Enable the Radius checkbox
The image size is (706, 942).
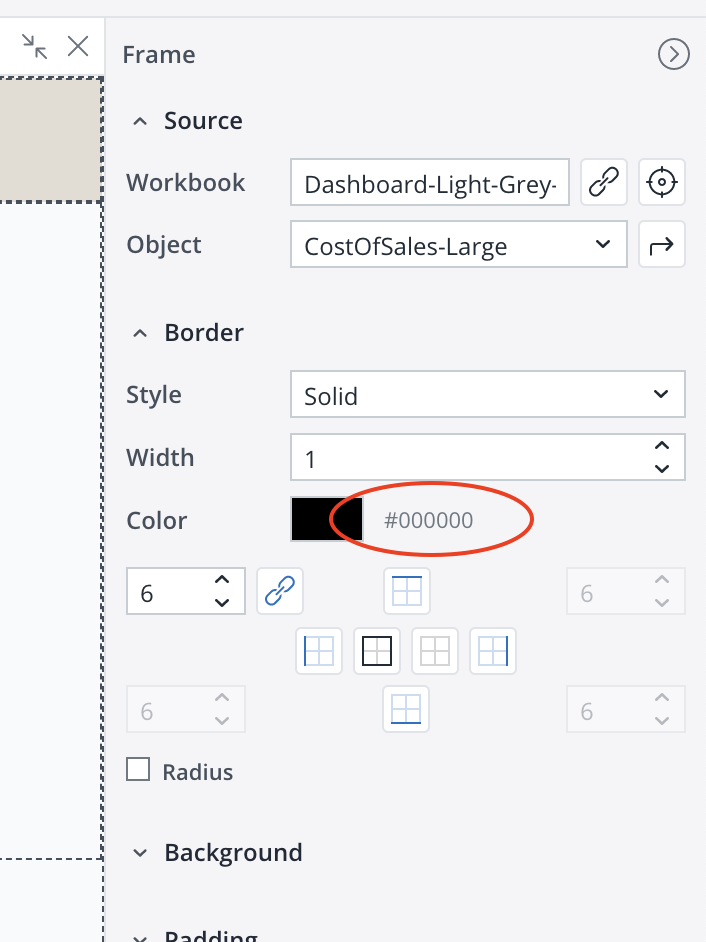[138, 770]
